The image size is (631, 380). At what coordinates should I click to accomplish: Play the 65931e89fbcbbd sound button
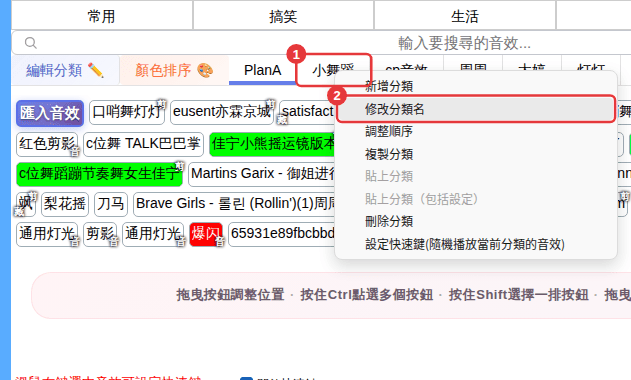coord(282,234)
